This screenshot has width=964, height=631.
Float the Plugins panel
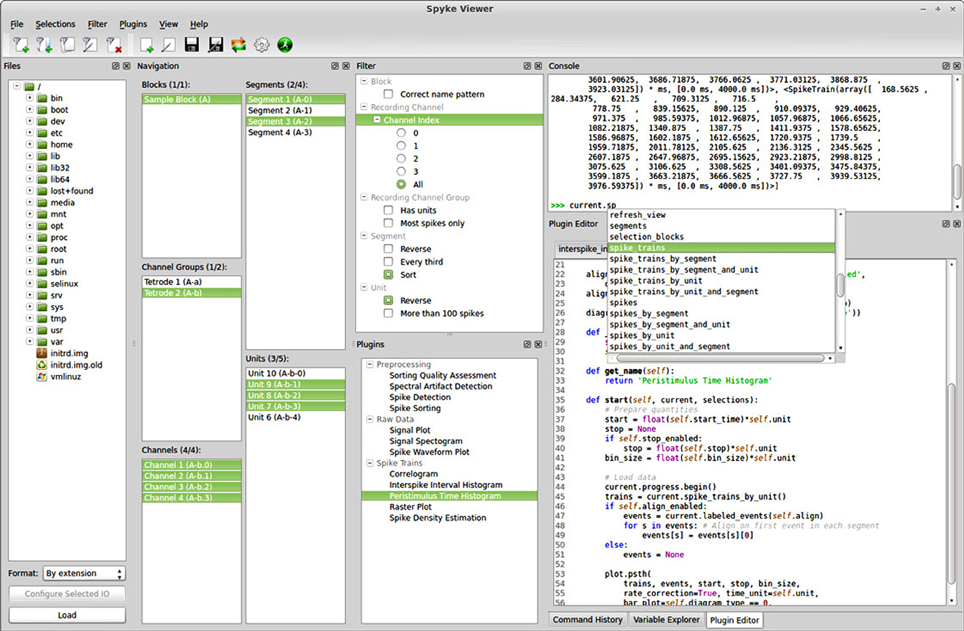point(527,344)
